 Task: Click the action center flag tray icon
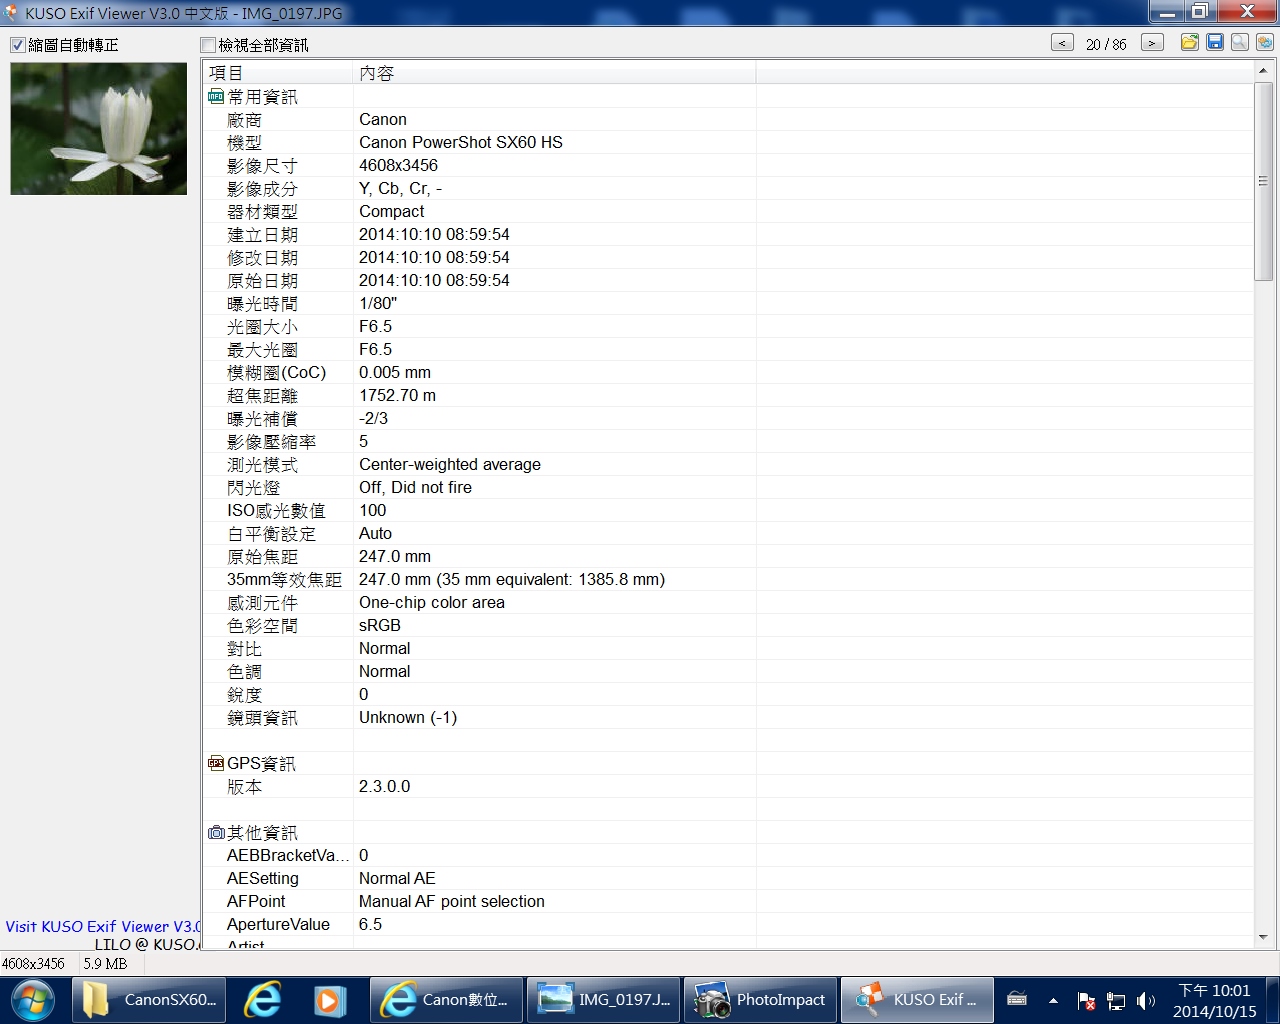pyautogui.click(x=1086, y=1001)
